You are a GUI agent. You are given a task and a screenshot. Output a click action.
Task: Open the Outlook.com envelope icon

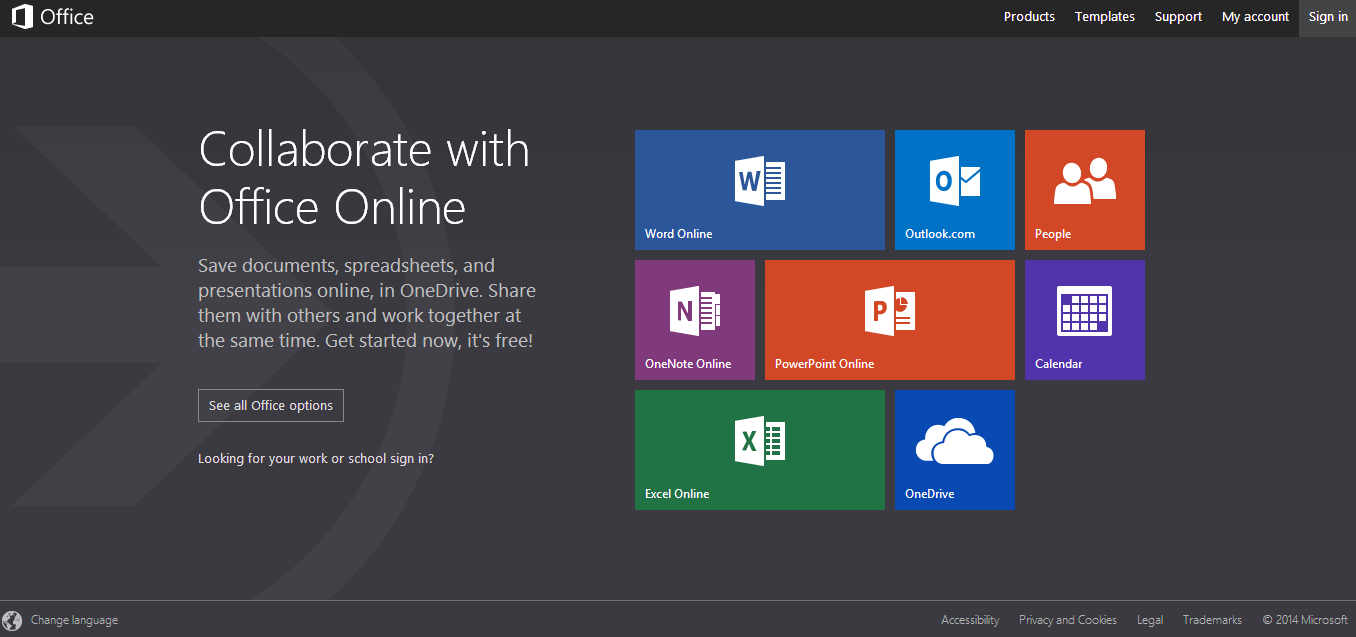955,181
